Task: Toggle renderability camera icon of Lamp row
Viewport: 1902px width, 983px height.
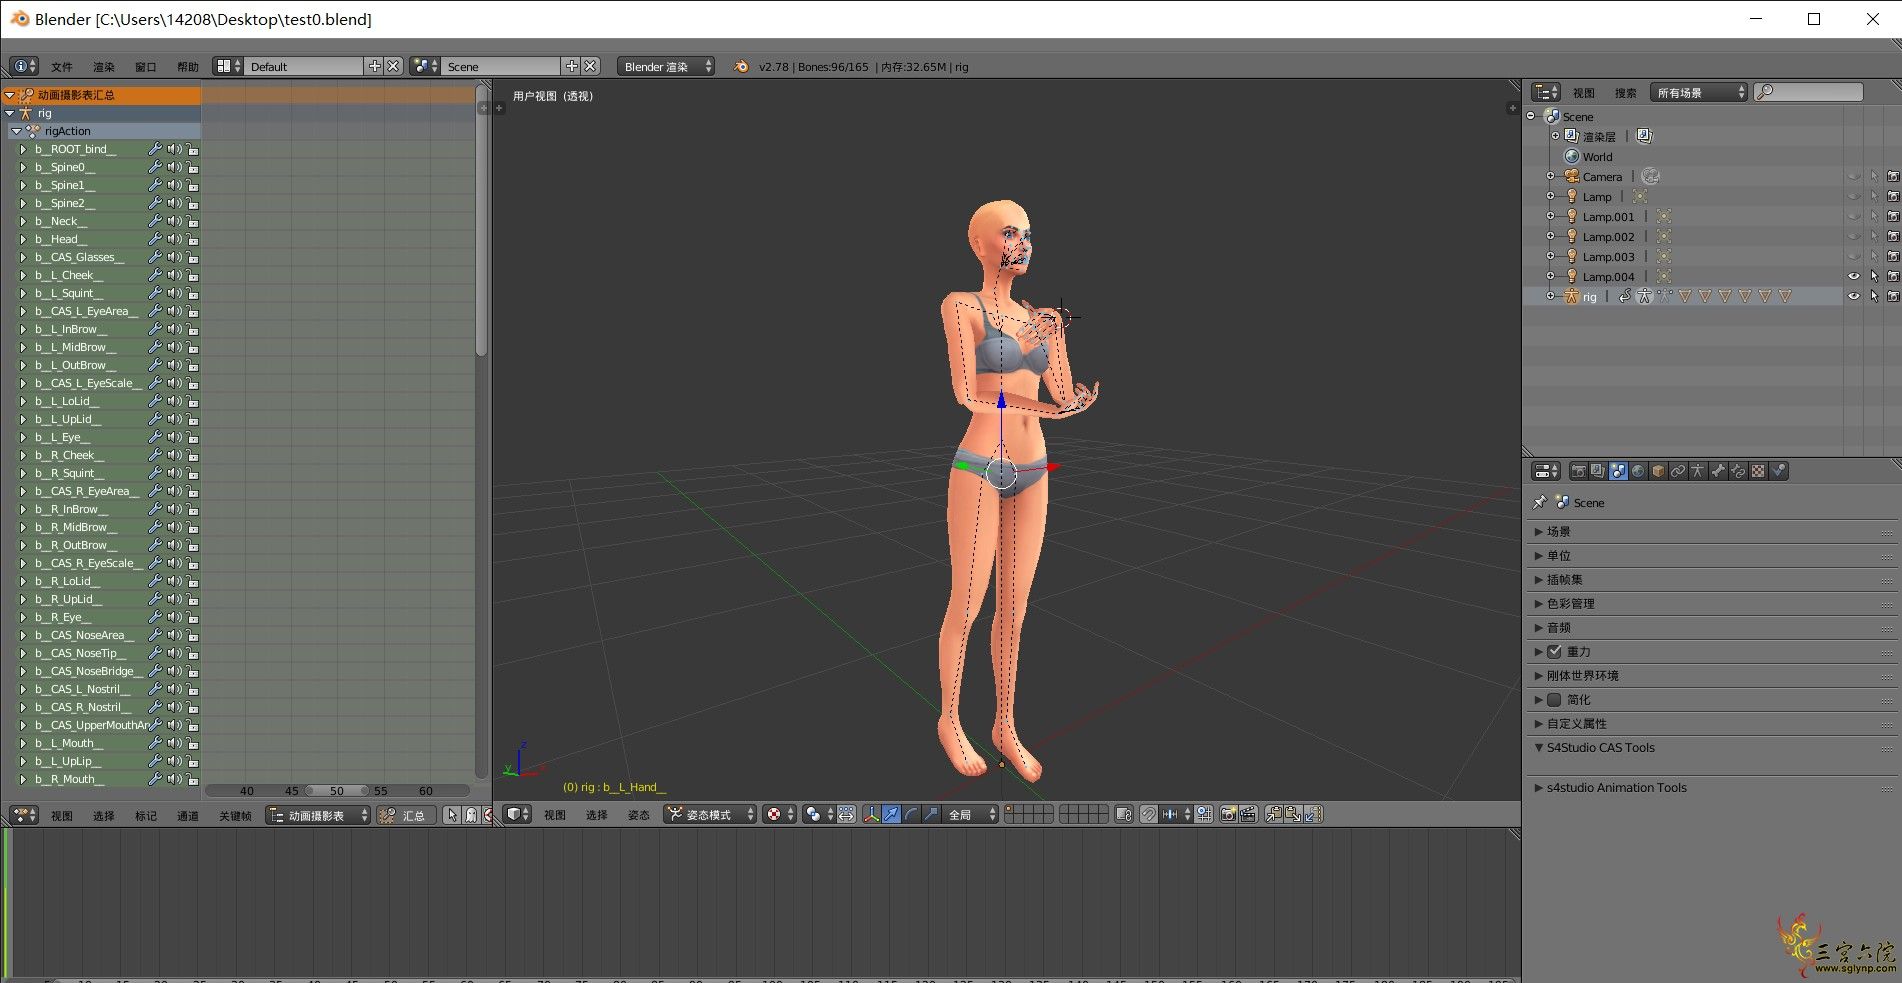Action: [x=1892, y=196]
